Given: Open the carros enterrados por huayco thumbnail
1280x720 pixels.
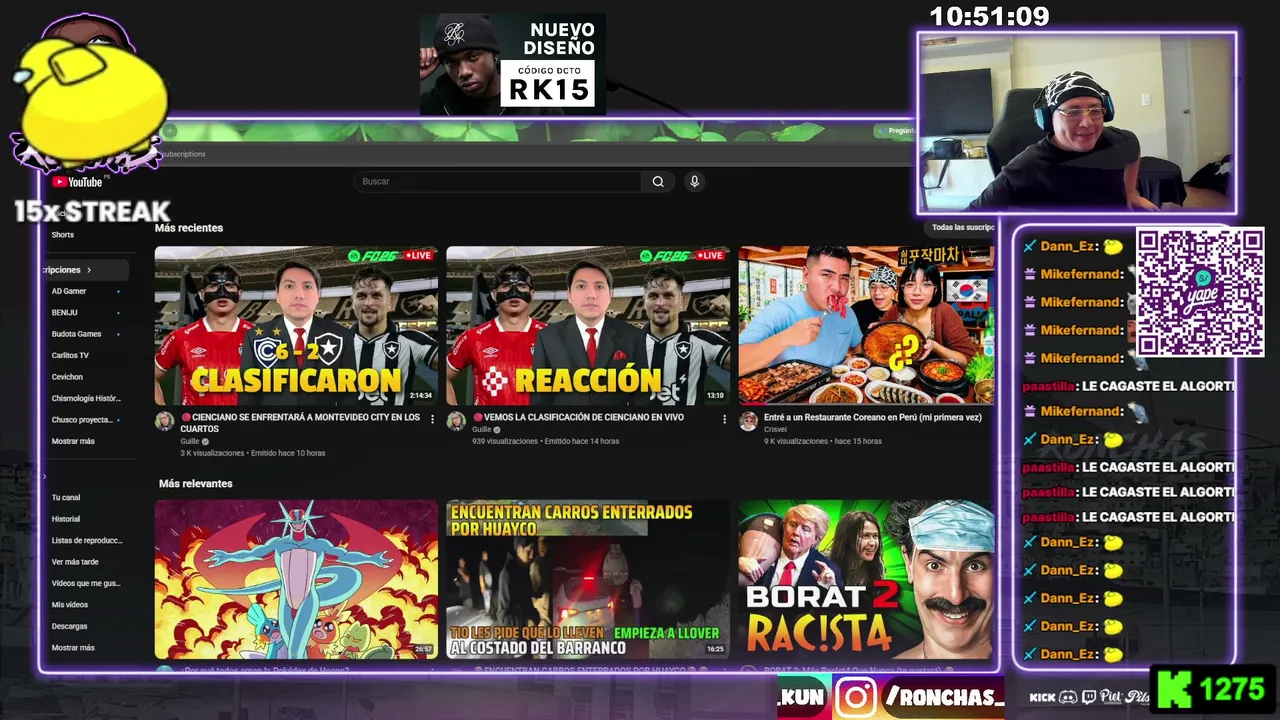Looking at the screenshot, I should click(588, 579).
